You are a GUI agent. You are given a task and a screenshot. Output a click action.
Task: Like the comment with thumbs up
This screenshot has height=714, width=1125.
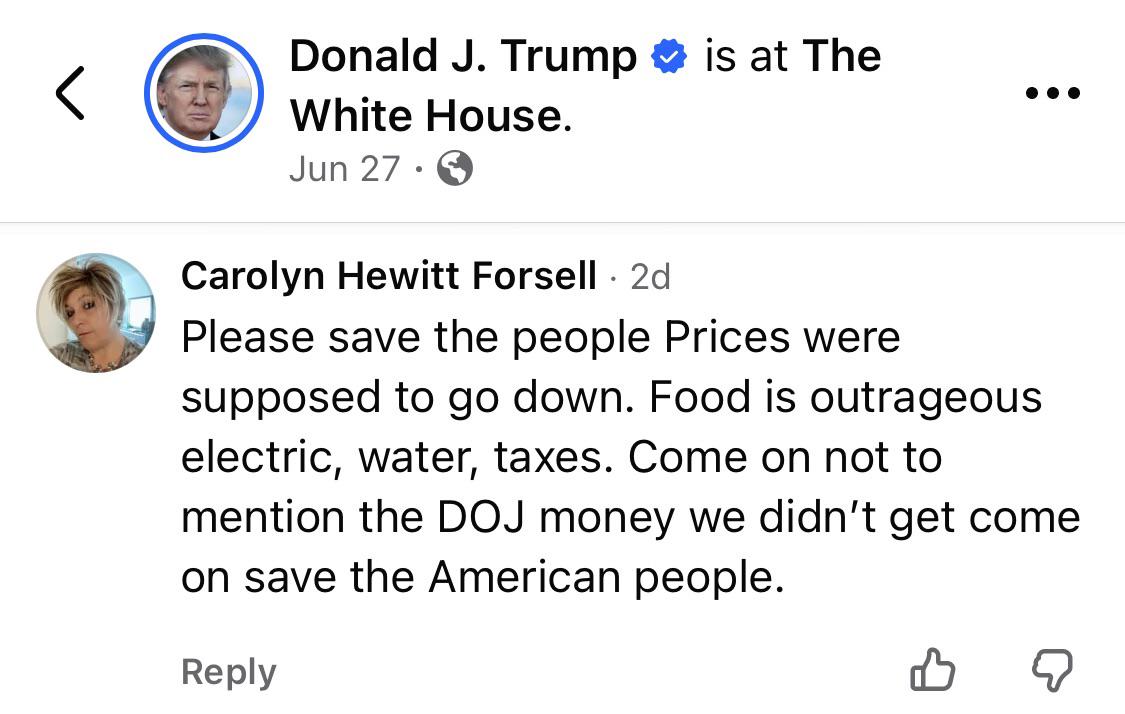tap(932, 670)
